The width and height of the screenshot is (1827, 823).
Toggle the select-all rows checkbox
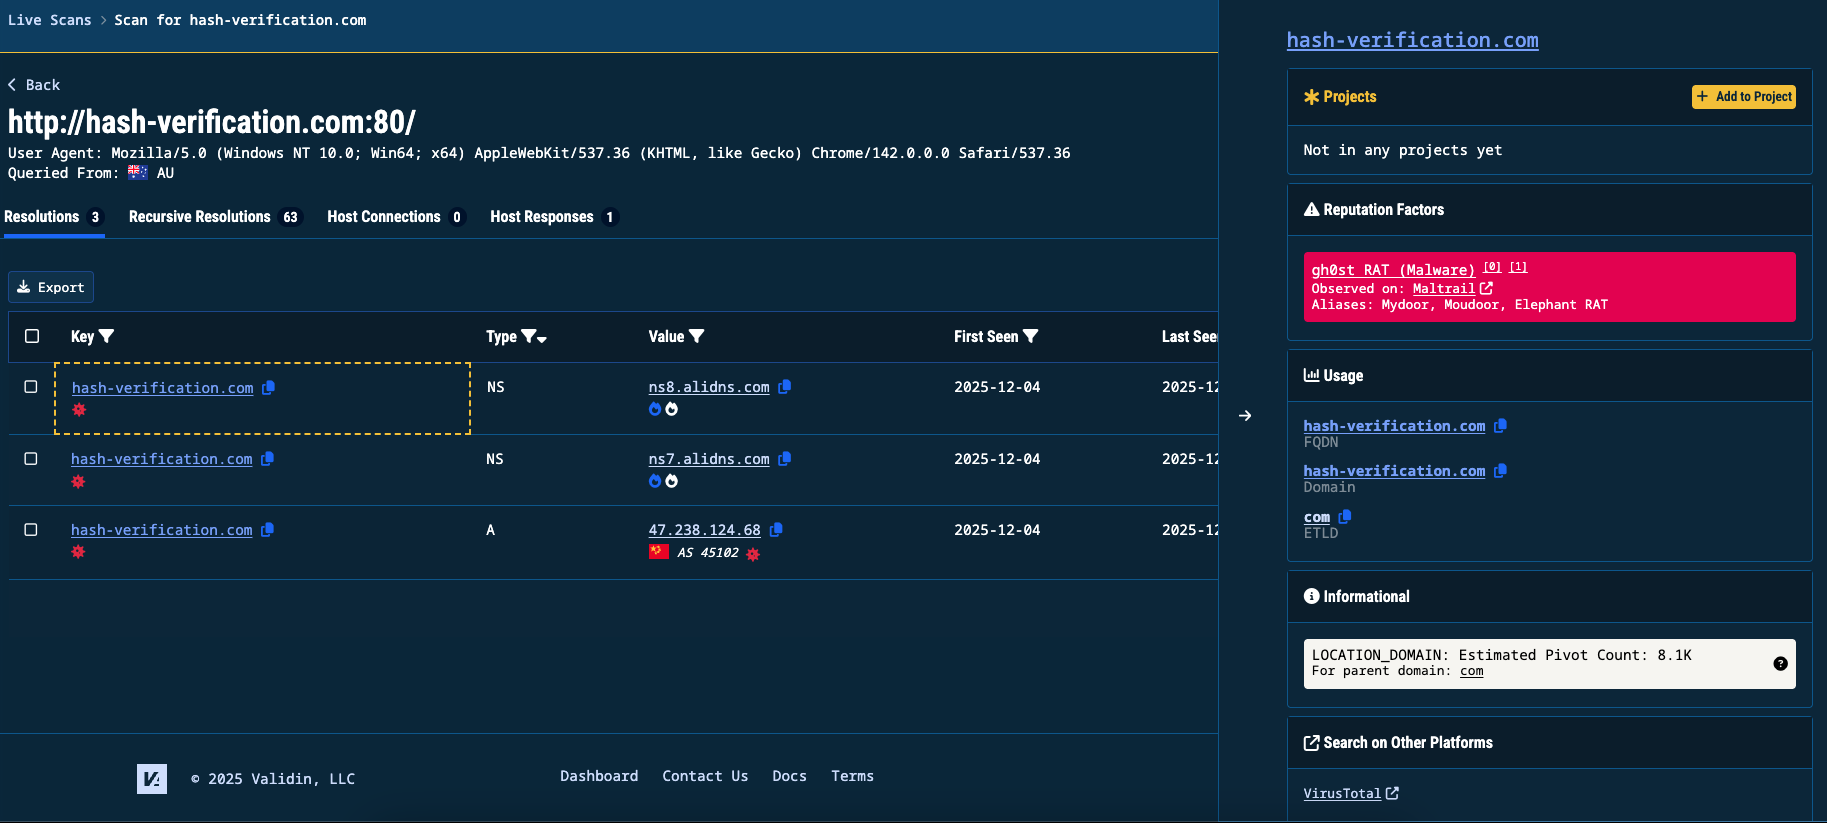coord(32,337)
